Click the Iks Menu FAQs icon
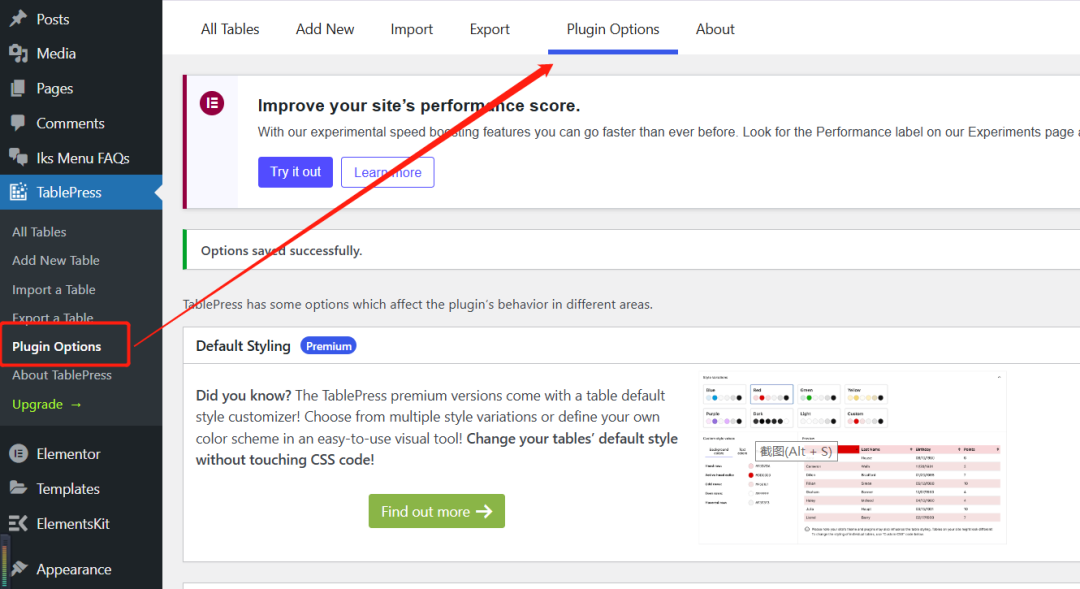This screenshot has height=589, width=1080. (19, 158)
